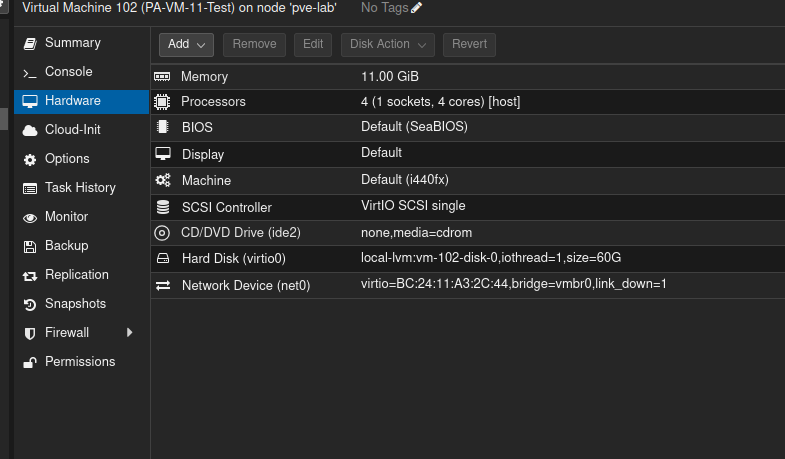Click the 'No Tags' label
This screenshot has height=459, width=785.
[384, 8]
